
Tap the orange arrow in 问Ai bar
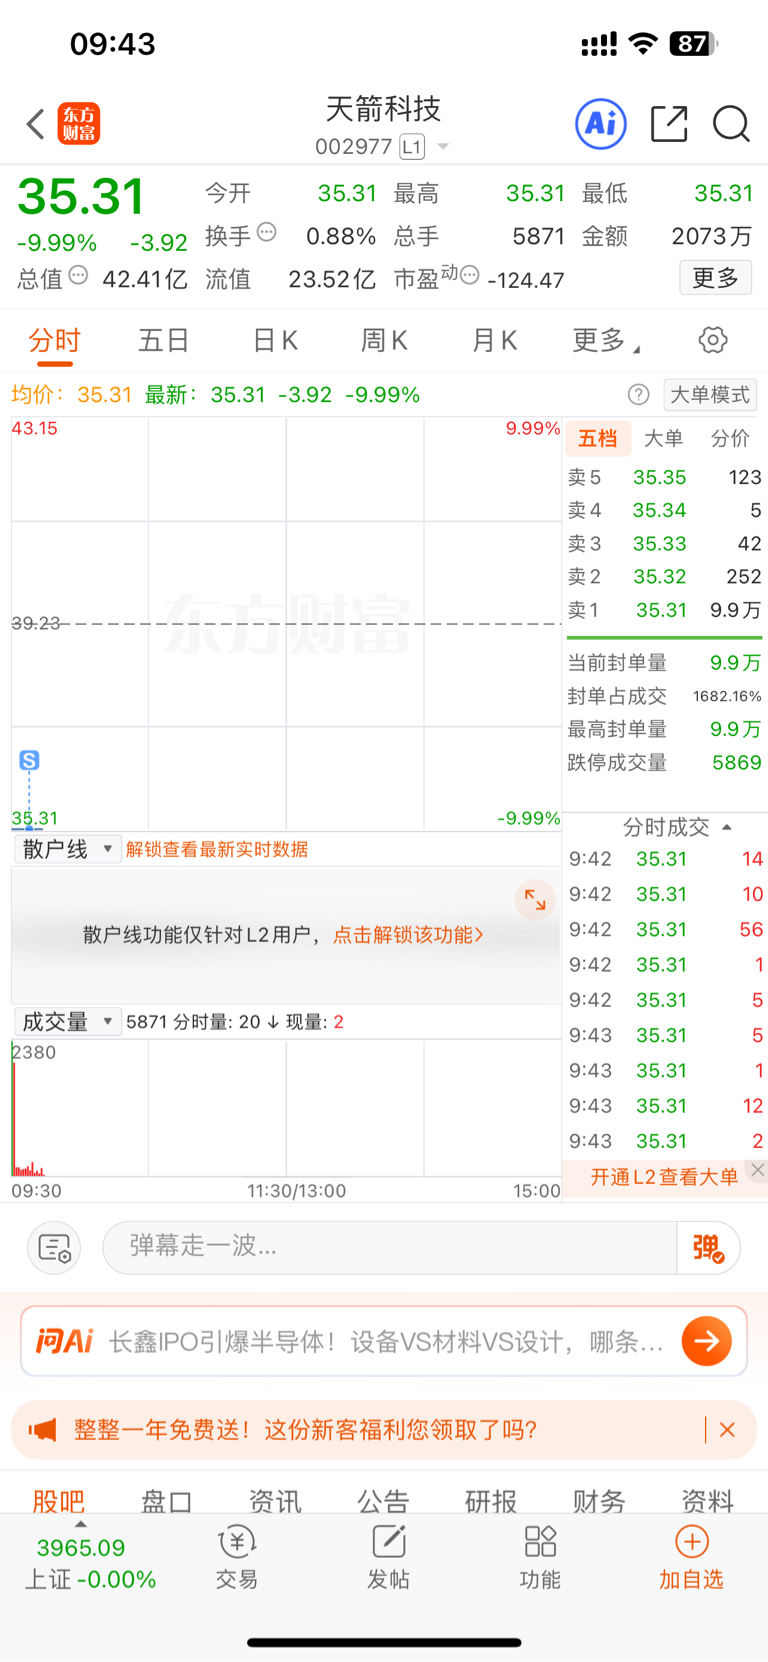pos(707,1341)
